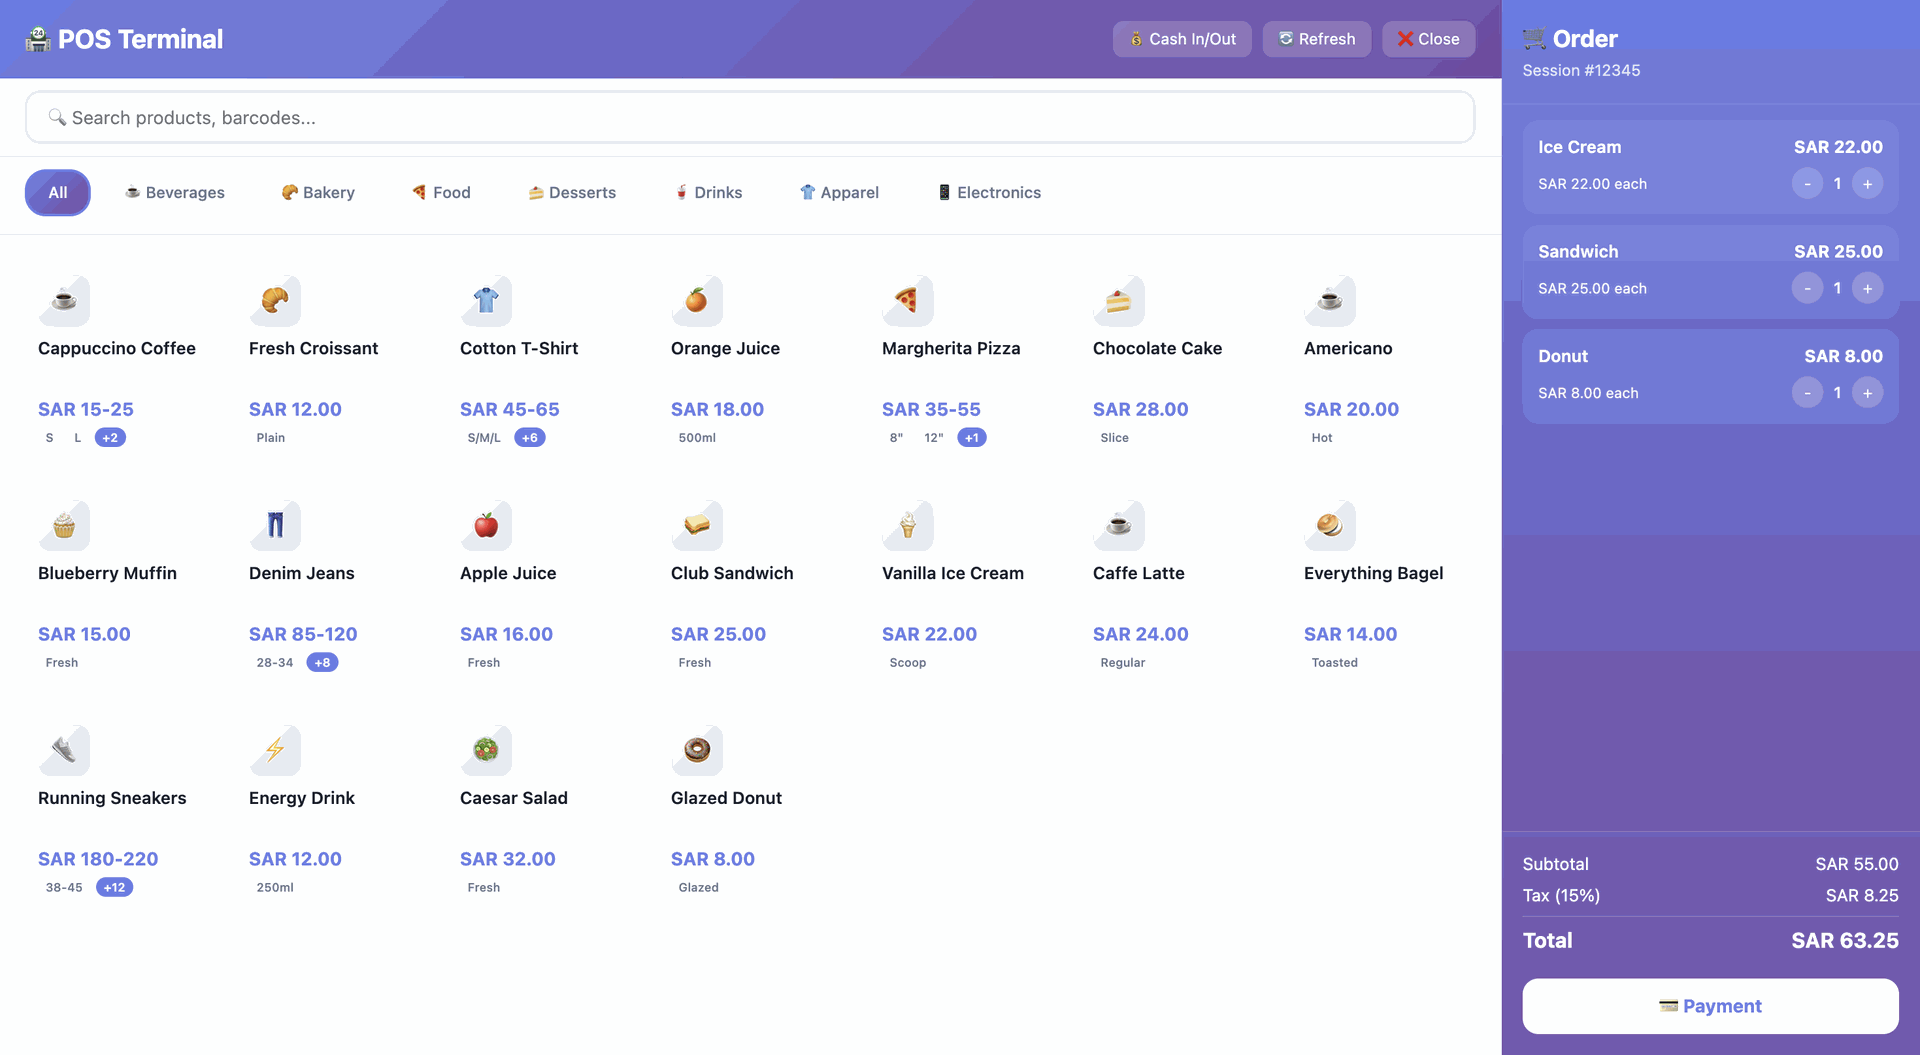This screenshot has width=1920, height=1055.
Task: Click the Running Sneakers shoe icon
Action: [64, 750]
